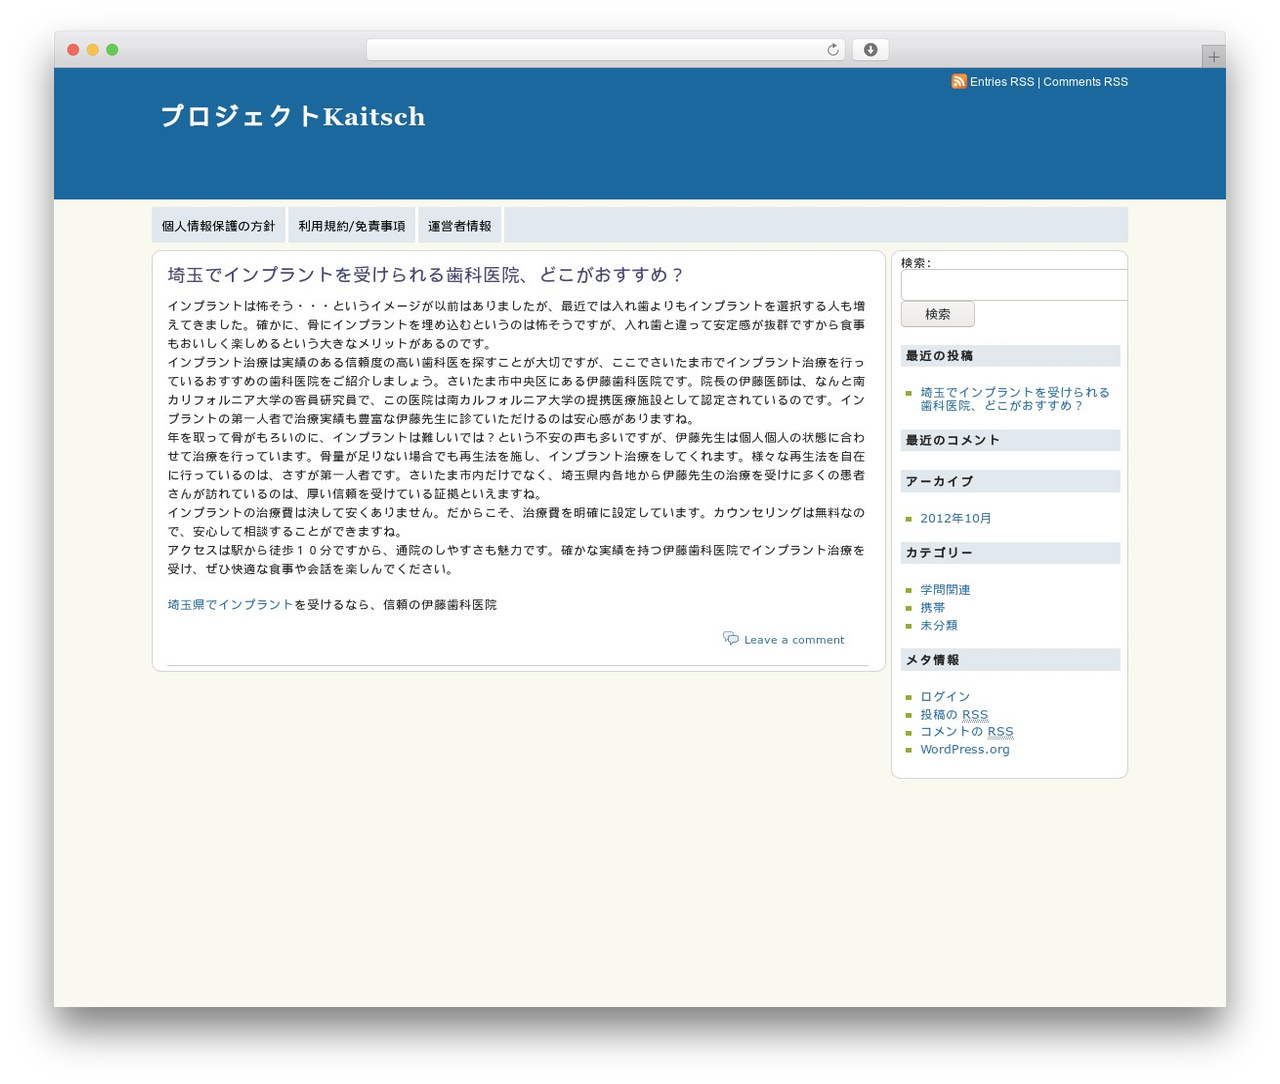Open a new browser tab

[x=1213, y=57]
